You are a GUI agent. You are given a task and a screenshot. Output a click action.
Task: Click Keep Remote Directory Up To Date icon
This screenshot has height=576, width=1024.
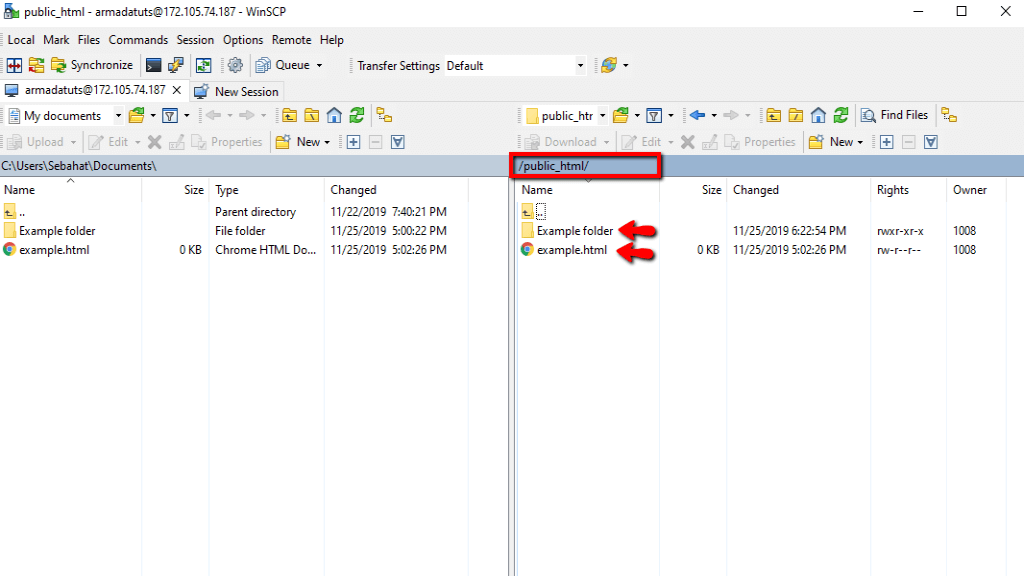pyautogui.click(x=204, y=65)
